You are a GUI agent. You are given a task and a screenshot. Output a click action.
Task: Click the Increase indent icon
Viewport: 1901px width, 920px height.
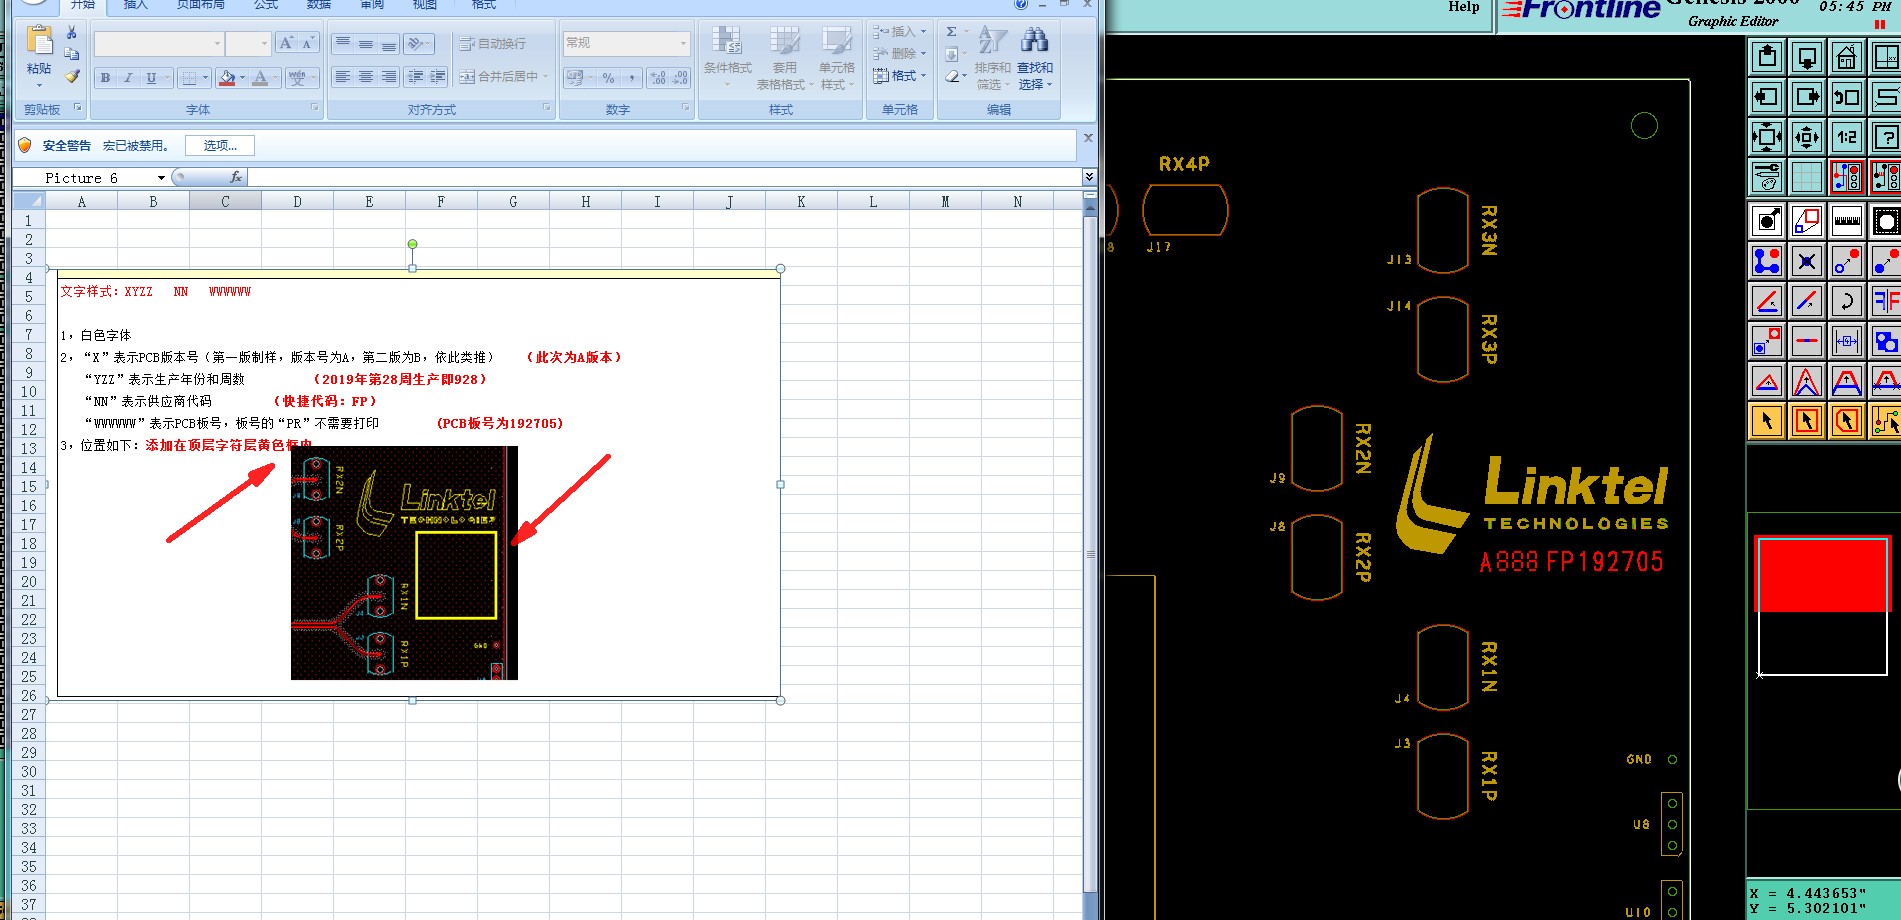click(438, 77)
